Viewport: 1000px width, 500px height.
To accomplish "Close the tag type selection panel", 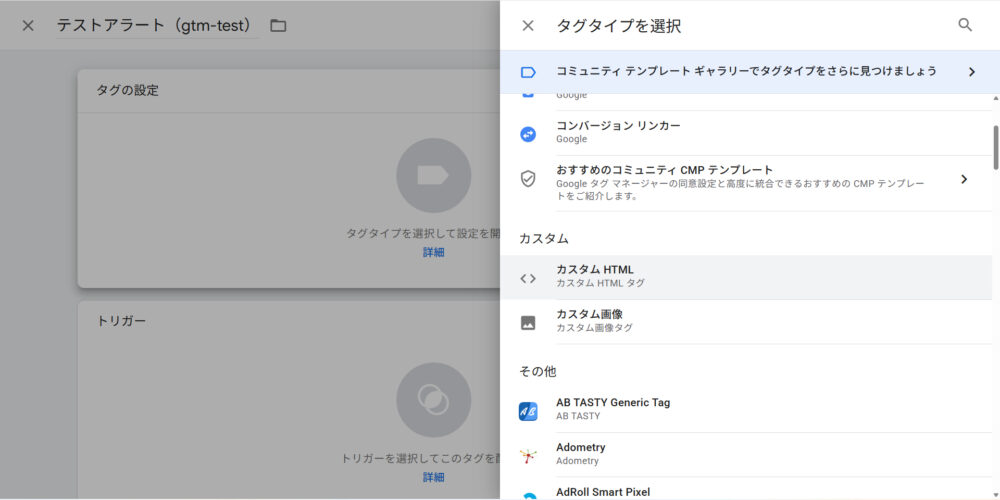I will click(528, 26).
